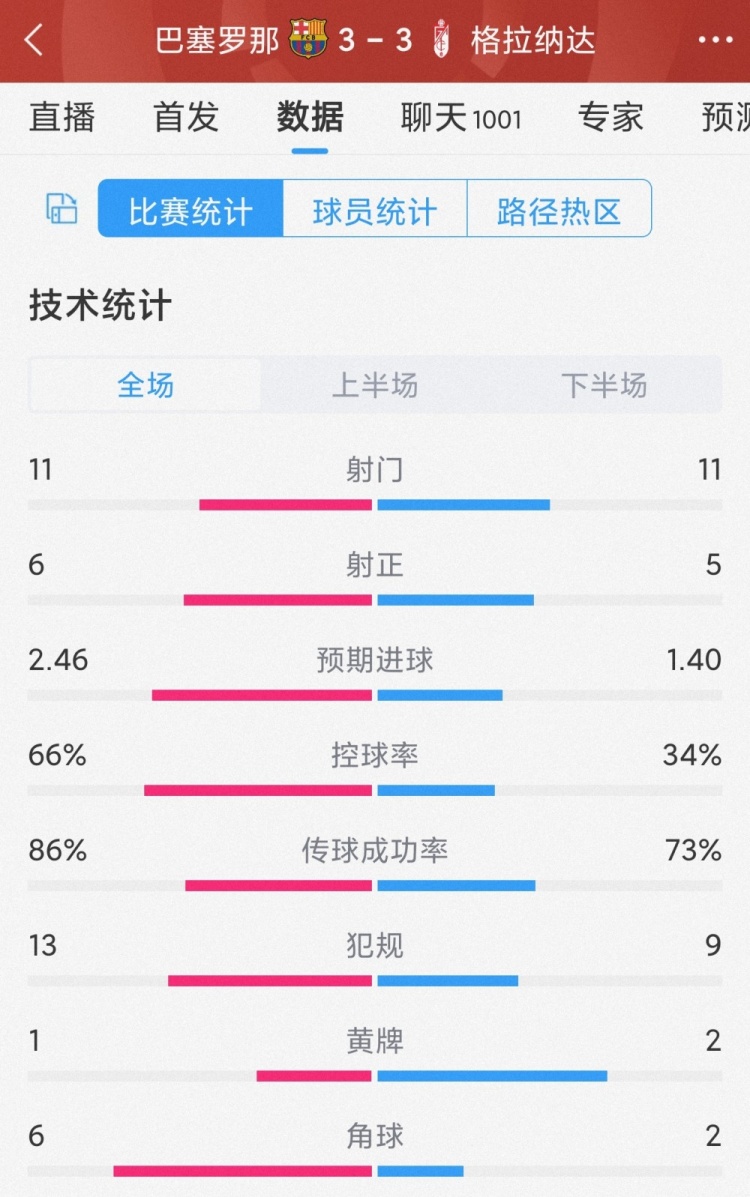Screen dimensions: 750x1197
Task: Switch to the 上半场 first-half view
Action: (x=375, y=384)
